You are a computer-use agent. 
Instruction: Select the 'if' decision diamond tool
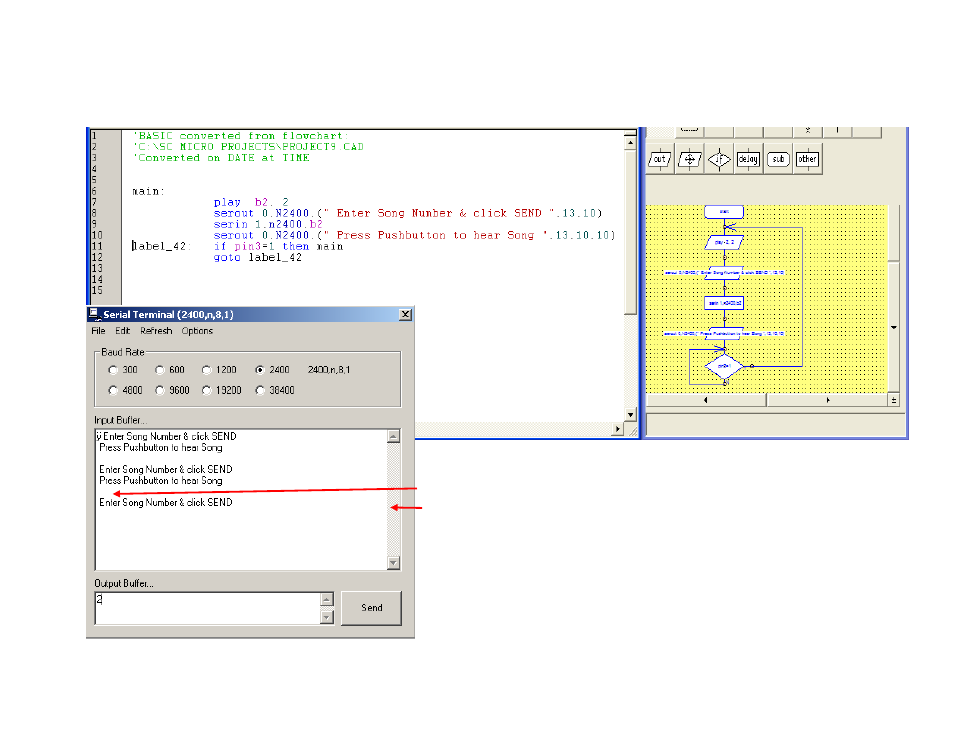(719, 159)
